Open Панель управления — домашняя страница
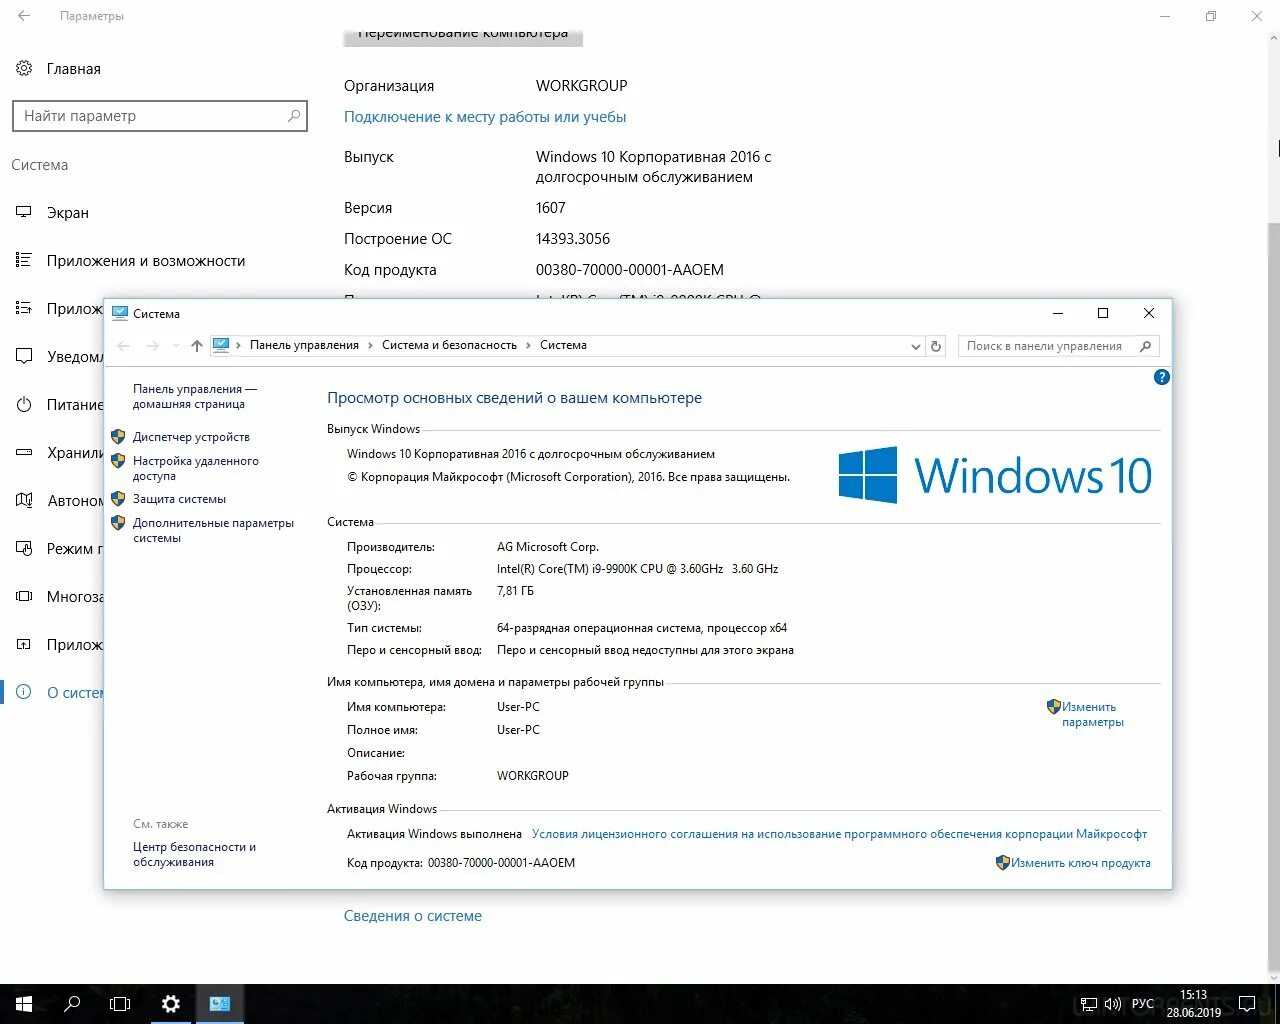Viewport: 1280px width, 1024px height. pos(195,396)
